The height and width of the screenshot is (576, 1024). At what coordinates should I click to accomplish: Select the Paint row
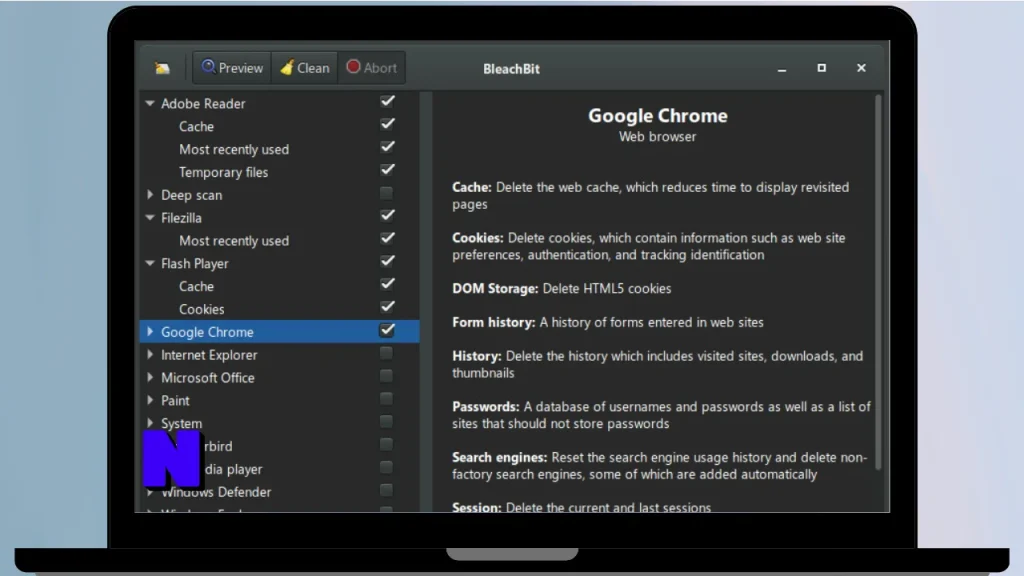pos(280,400)
